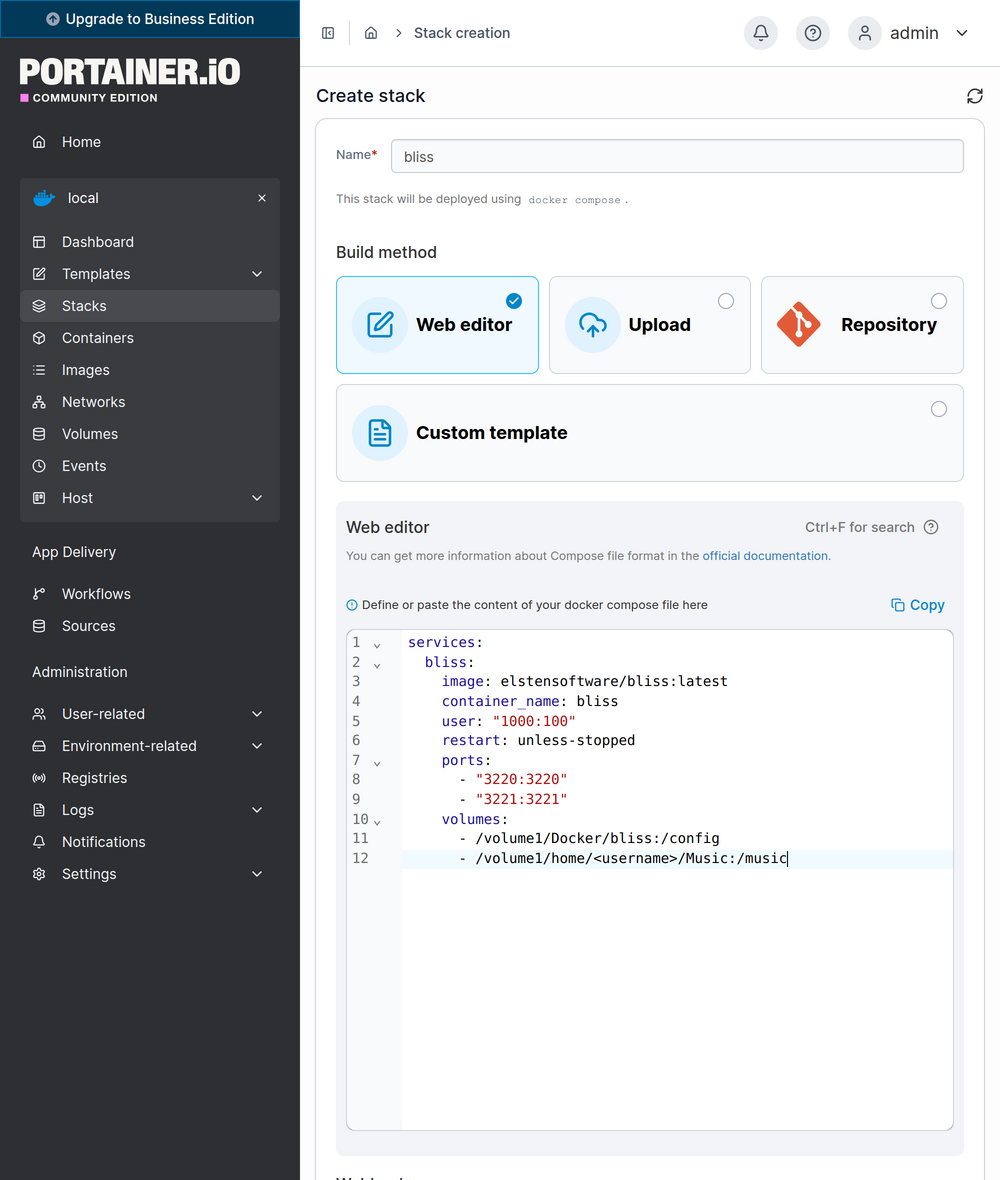Click the Networks icon in sidebar

tap(39, 403)
